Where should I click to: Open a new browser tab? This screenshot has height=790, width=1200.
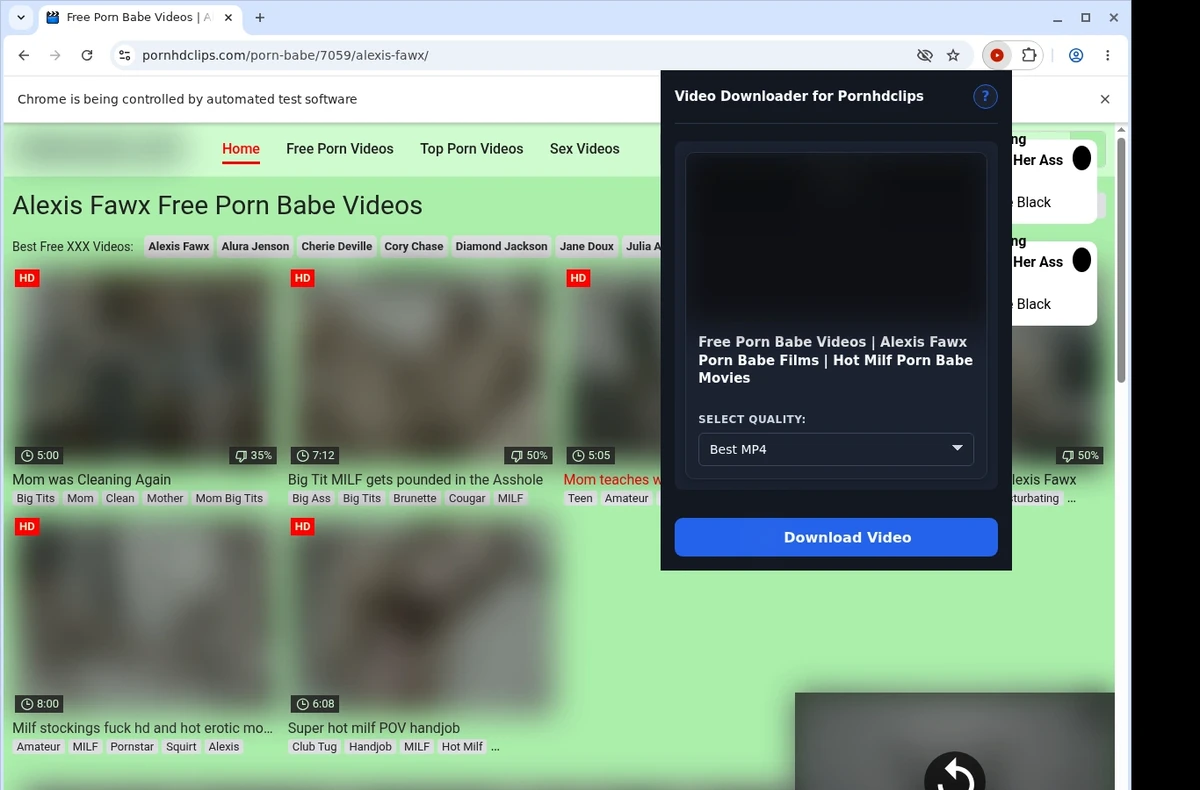pos(260,17)
